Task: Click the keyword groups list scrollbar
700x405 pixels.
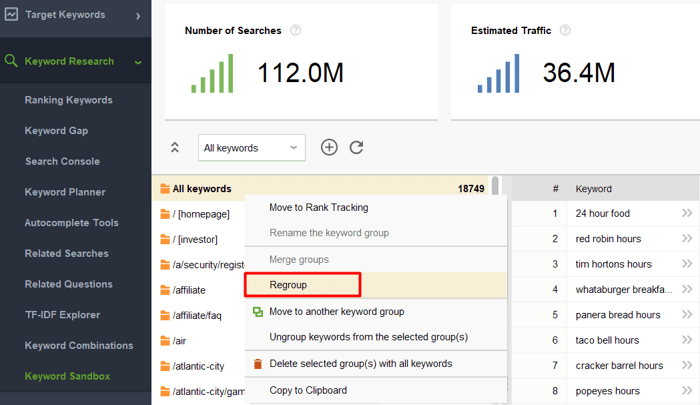Action: pos(495,186)
